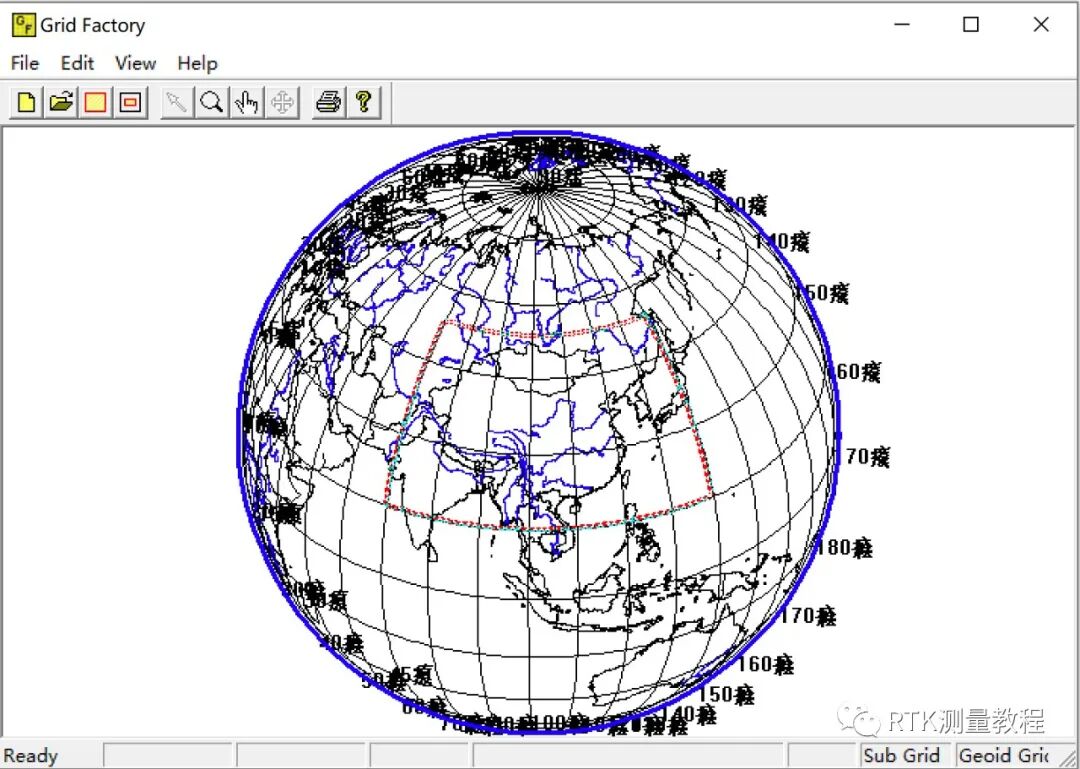Choose the arrow pointer tool
Image resolution: width=1080 pixels, height=769 pixels.
tap(177, 103)
